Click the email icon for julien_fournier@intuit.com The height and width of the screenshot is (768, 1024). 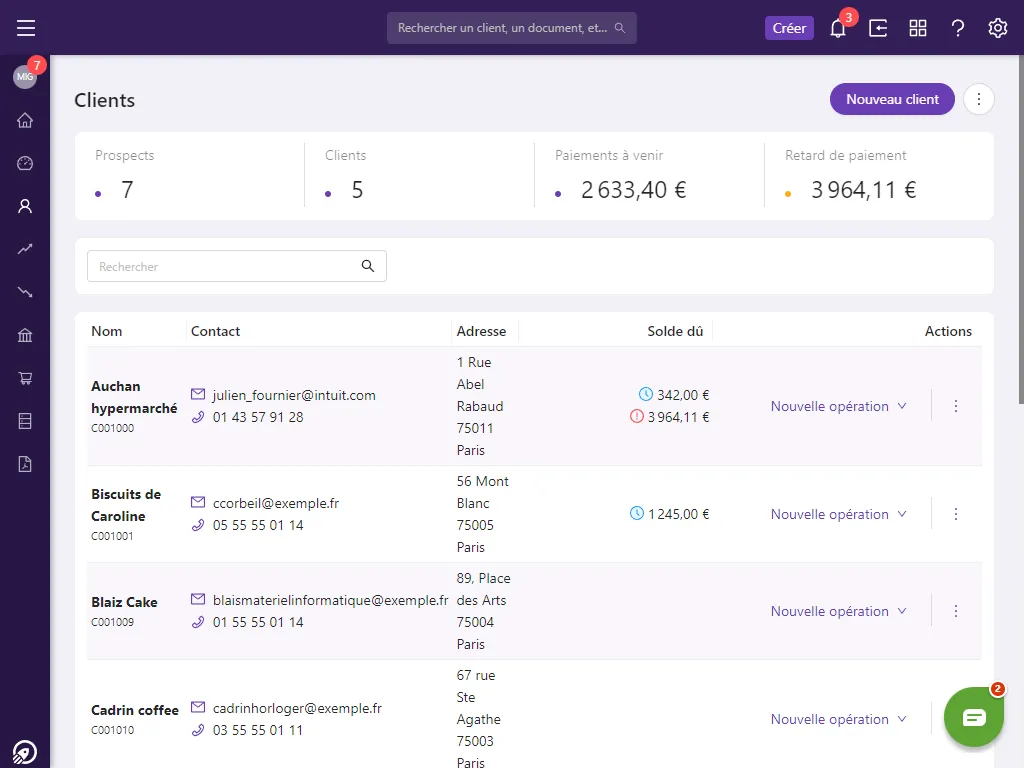[198, 394]
